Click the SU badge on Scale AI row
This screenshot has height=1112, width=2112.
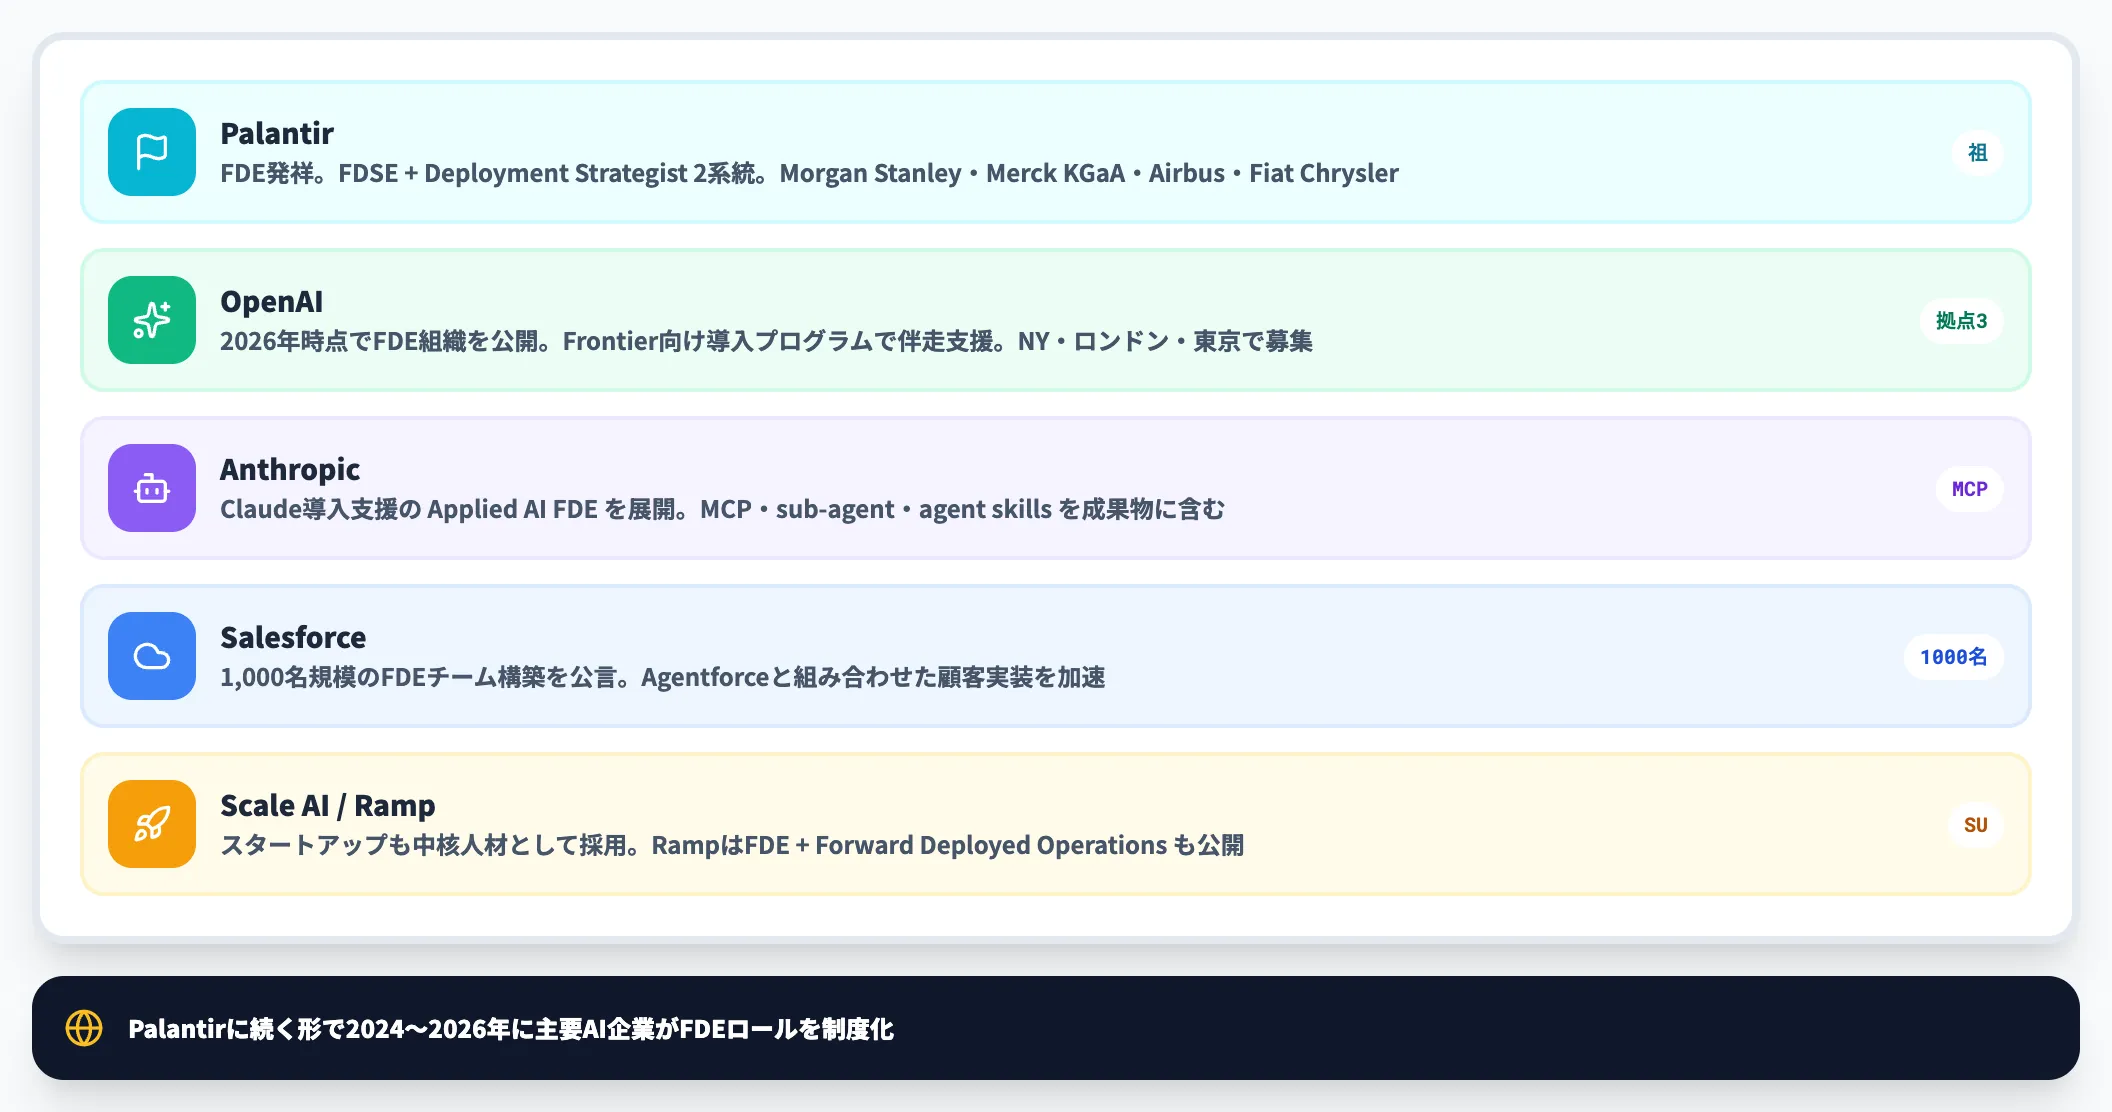click(x=1975, y=825)
